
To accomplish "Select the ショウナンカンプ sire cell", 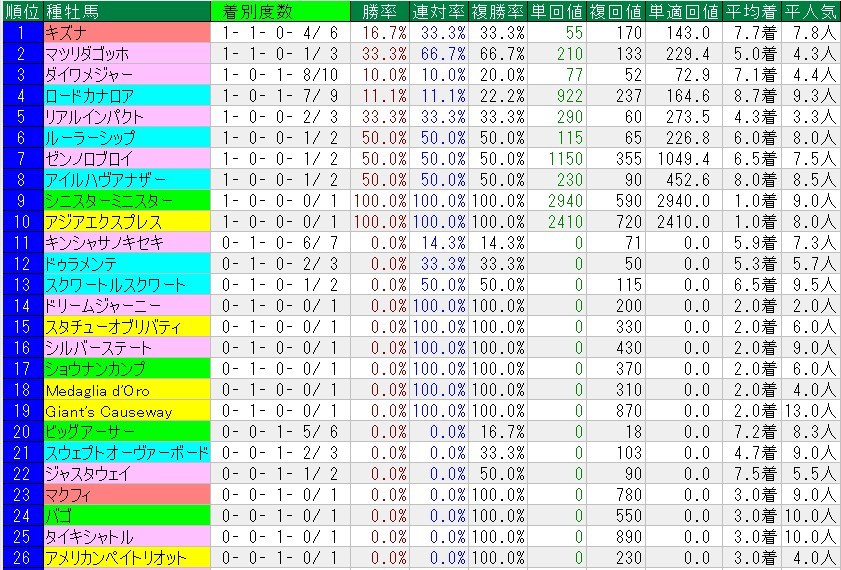I will pyautogui.click(x=127, y=369).
